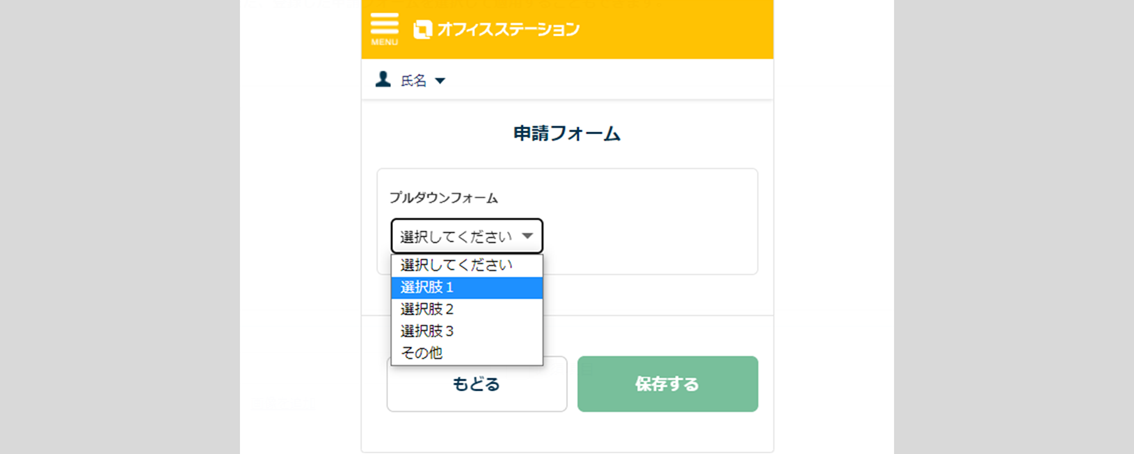This screenshot has width=1134, height=454.
Task: Click empty area of the yellow header bar
Action: point(680,30)
